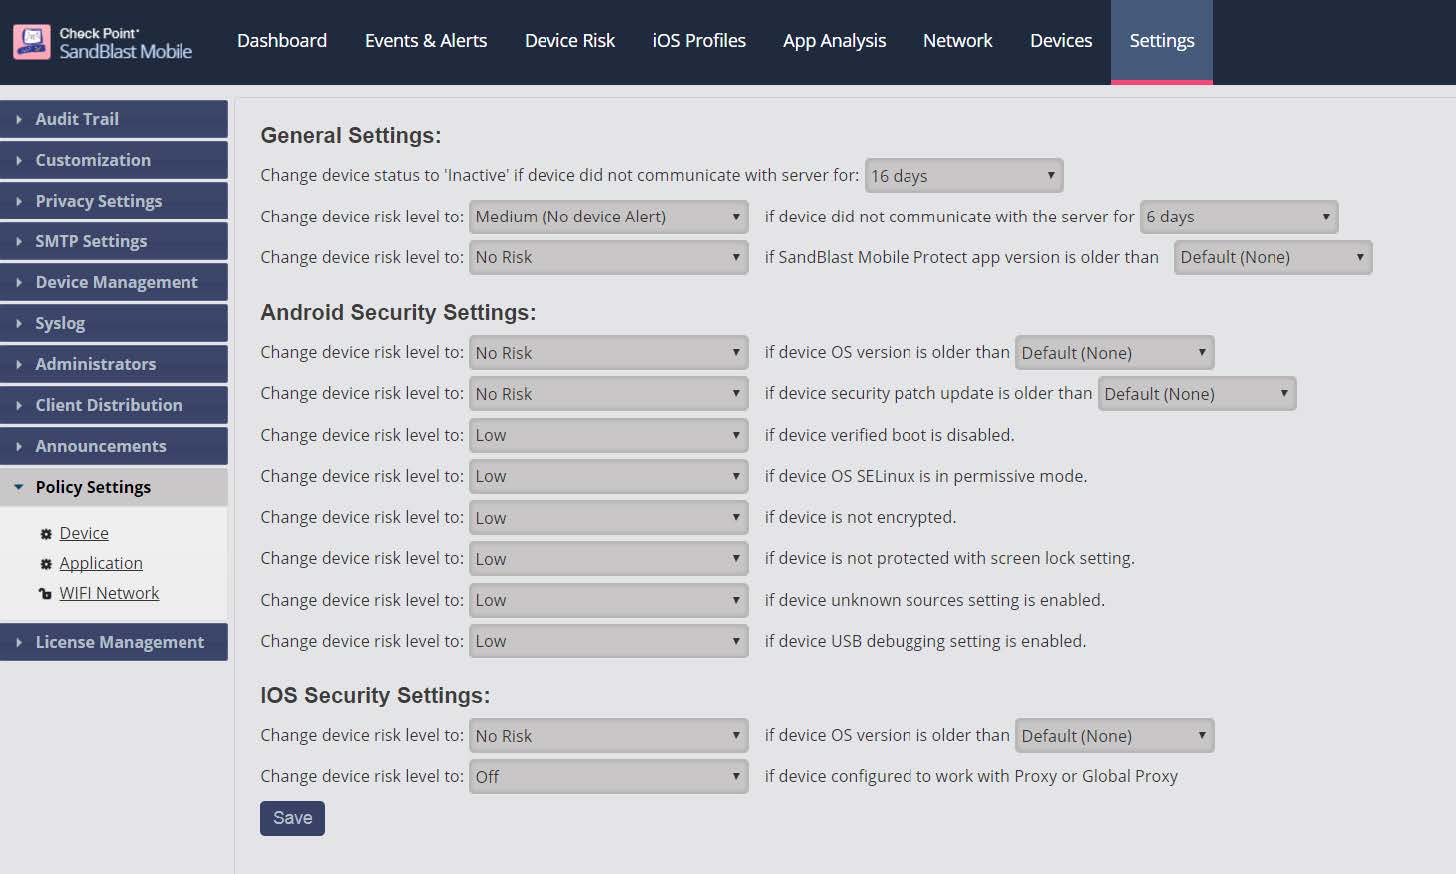Image resolution: width=1456 pixels, height=874 pixels.
Task: Open App Analysis tab
Action: [835, 41]
